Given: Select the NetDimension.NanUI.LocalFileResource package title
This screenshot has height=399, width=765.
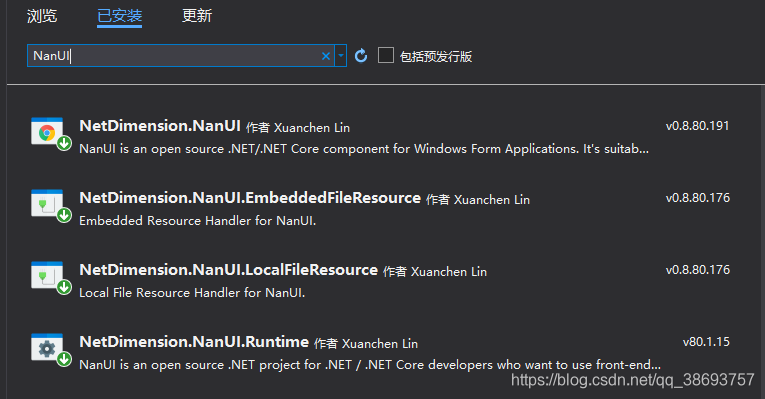Looking at the screenshot, I should click(228, 270).
